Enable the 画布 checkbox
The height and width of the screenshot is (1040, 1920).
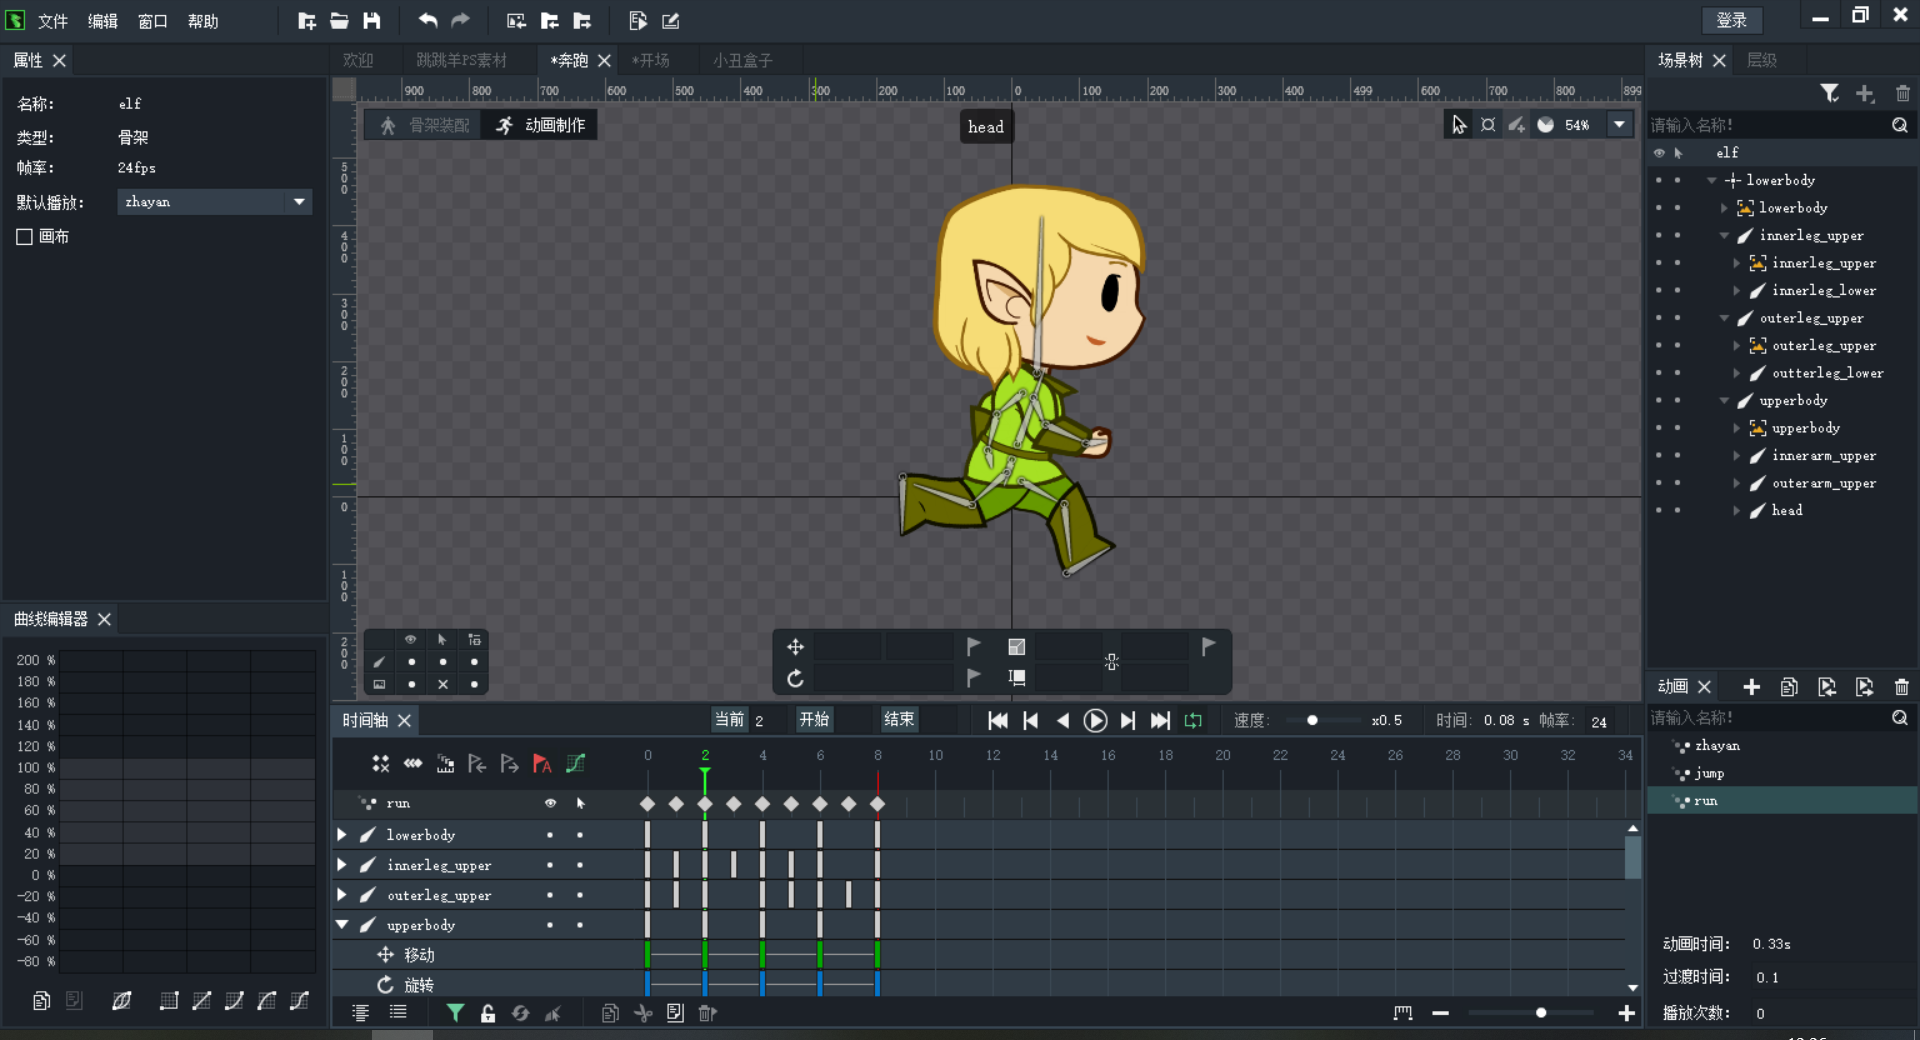click(x=25, y=237)
